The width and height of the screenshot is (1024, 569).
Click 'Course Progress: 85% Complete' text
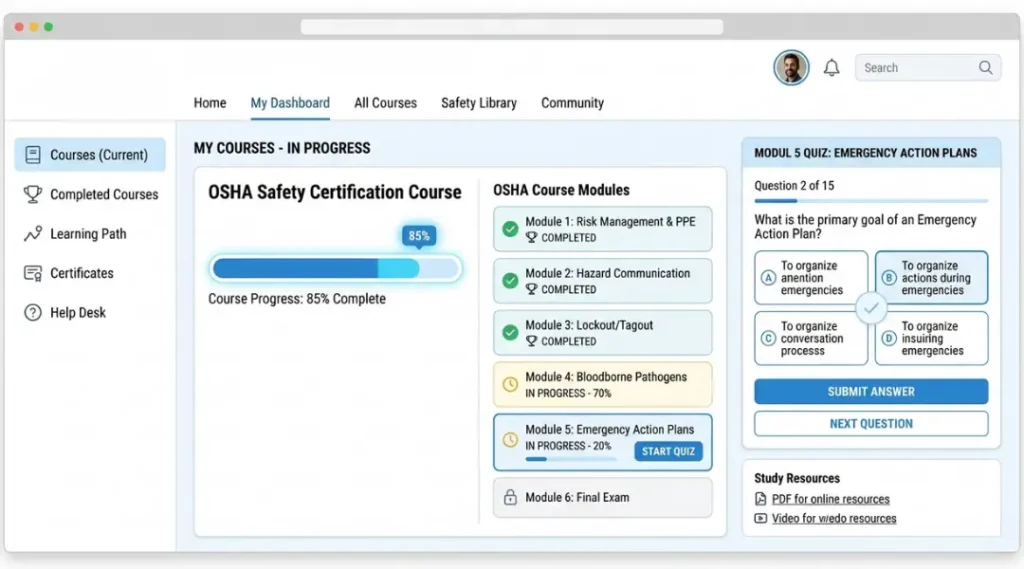pyautogui.click(x=296, y=299)
